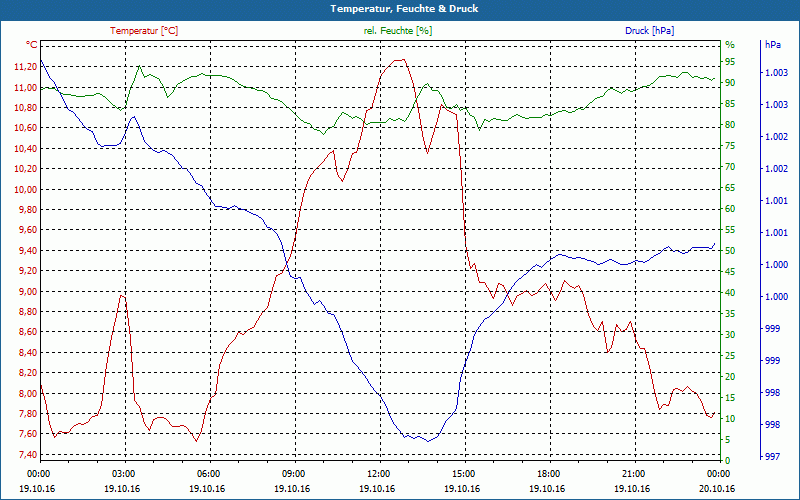The height and width of the screenshot is (500, 800).
Task: Click green humidity axis value '60'
Action: pos(730,209)
